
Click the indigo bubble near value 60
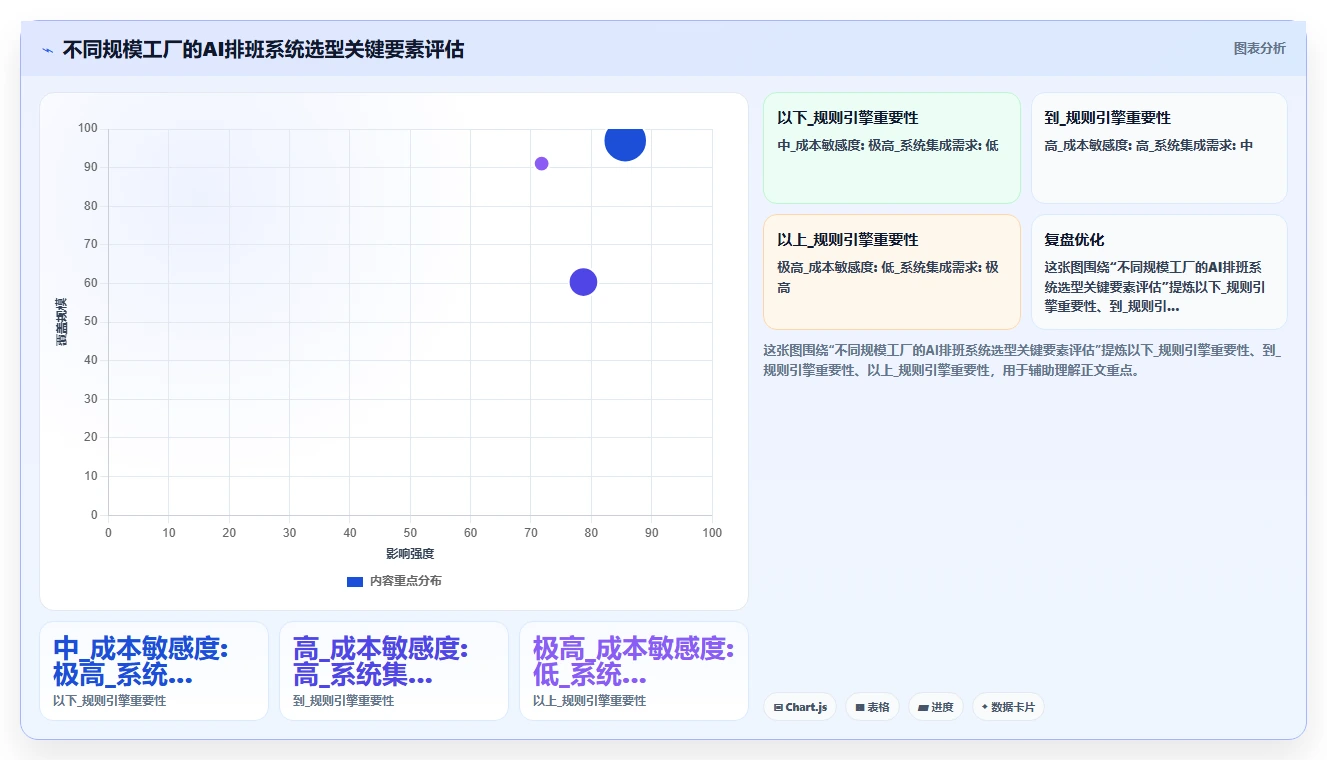click(583, 282)
